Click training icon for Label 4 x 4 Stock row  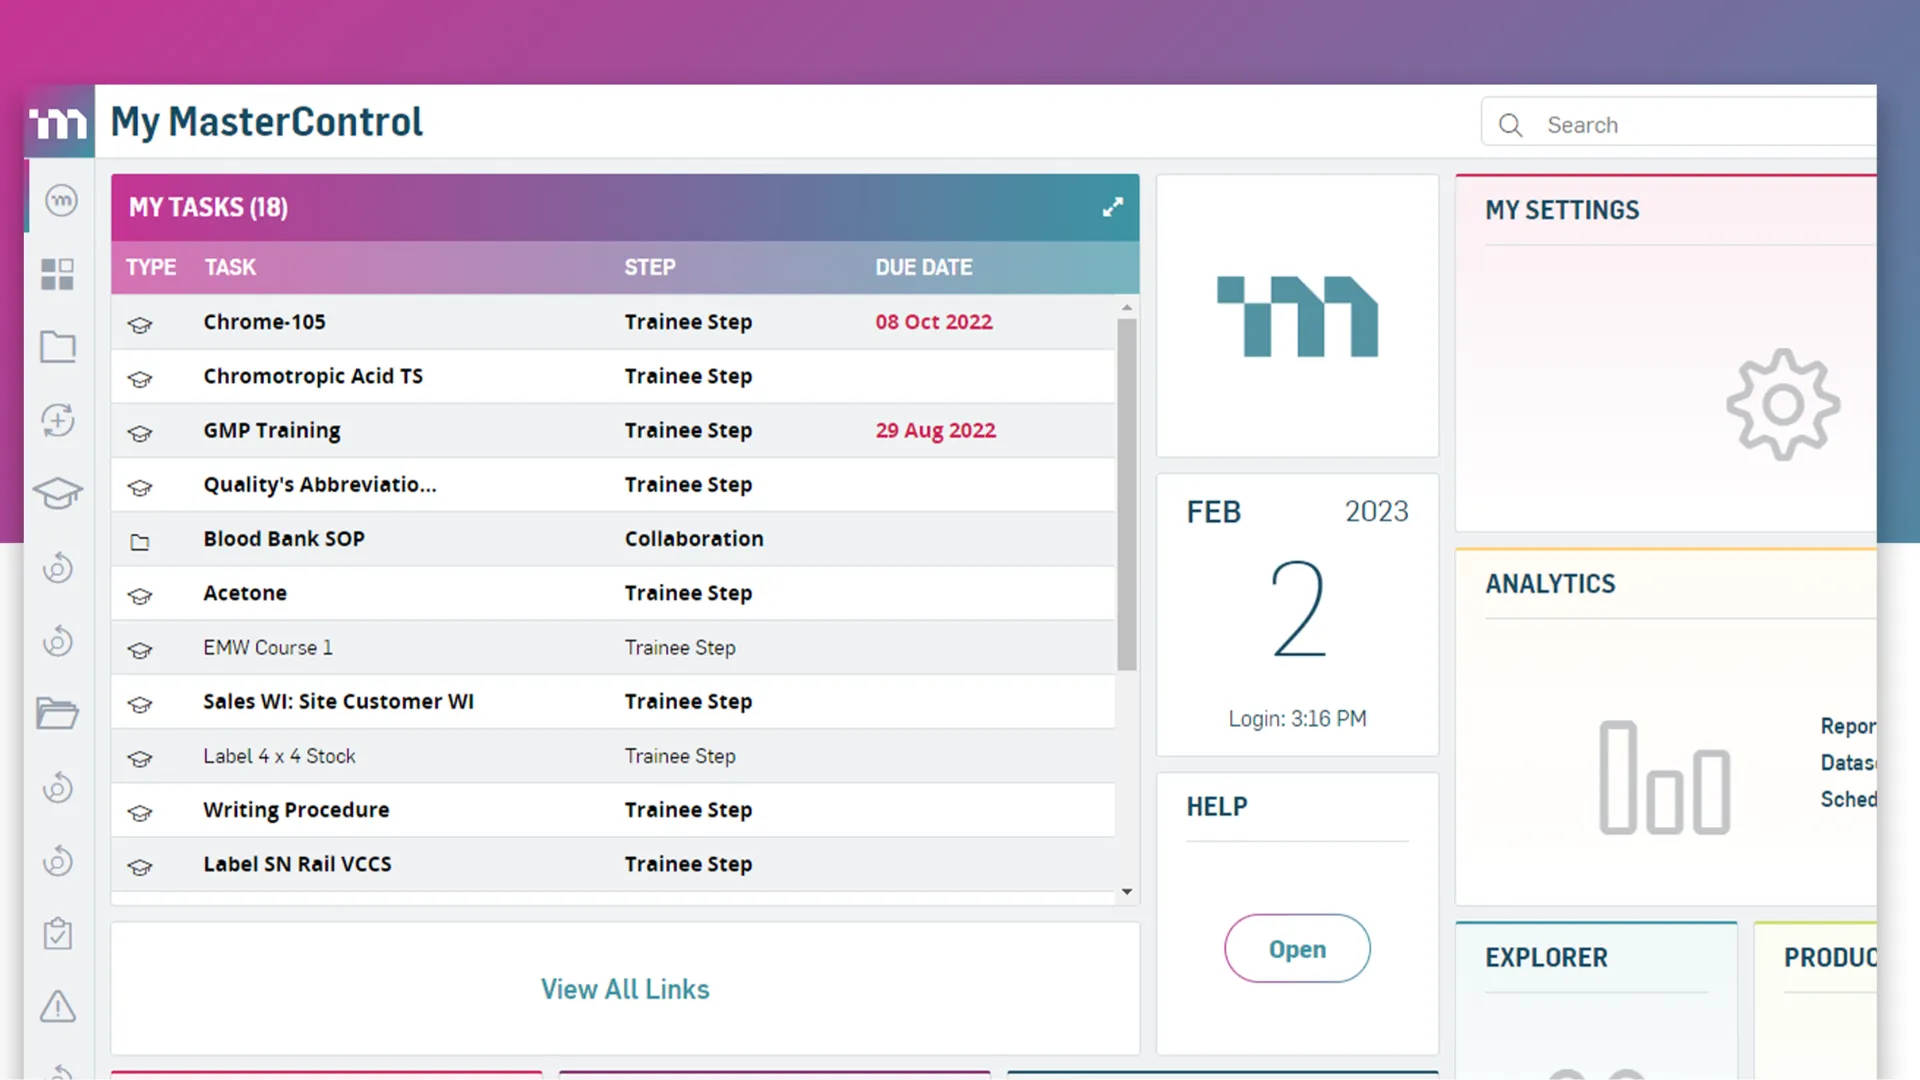[x=140, y=758]
